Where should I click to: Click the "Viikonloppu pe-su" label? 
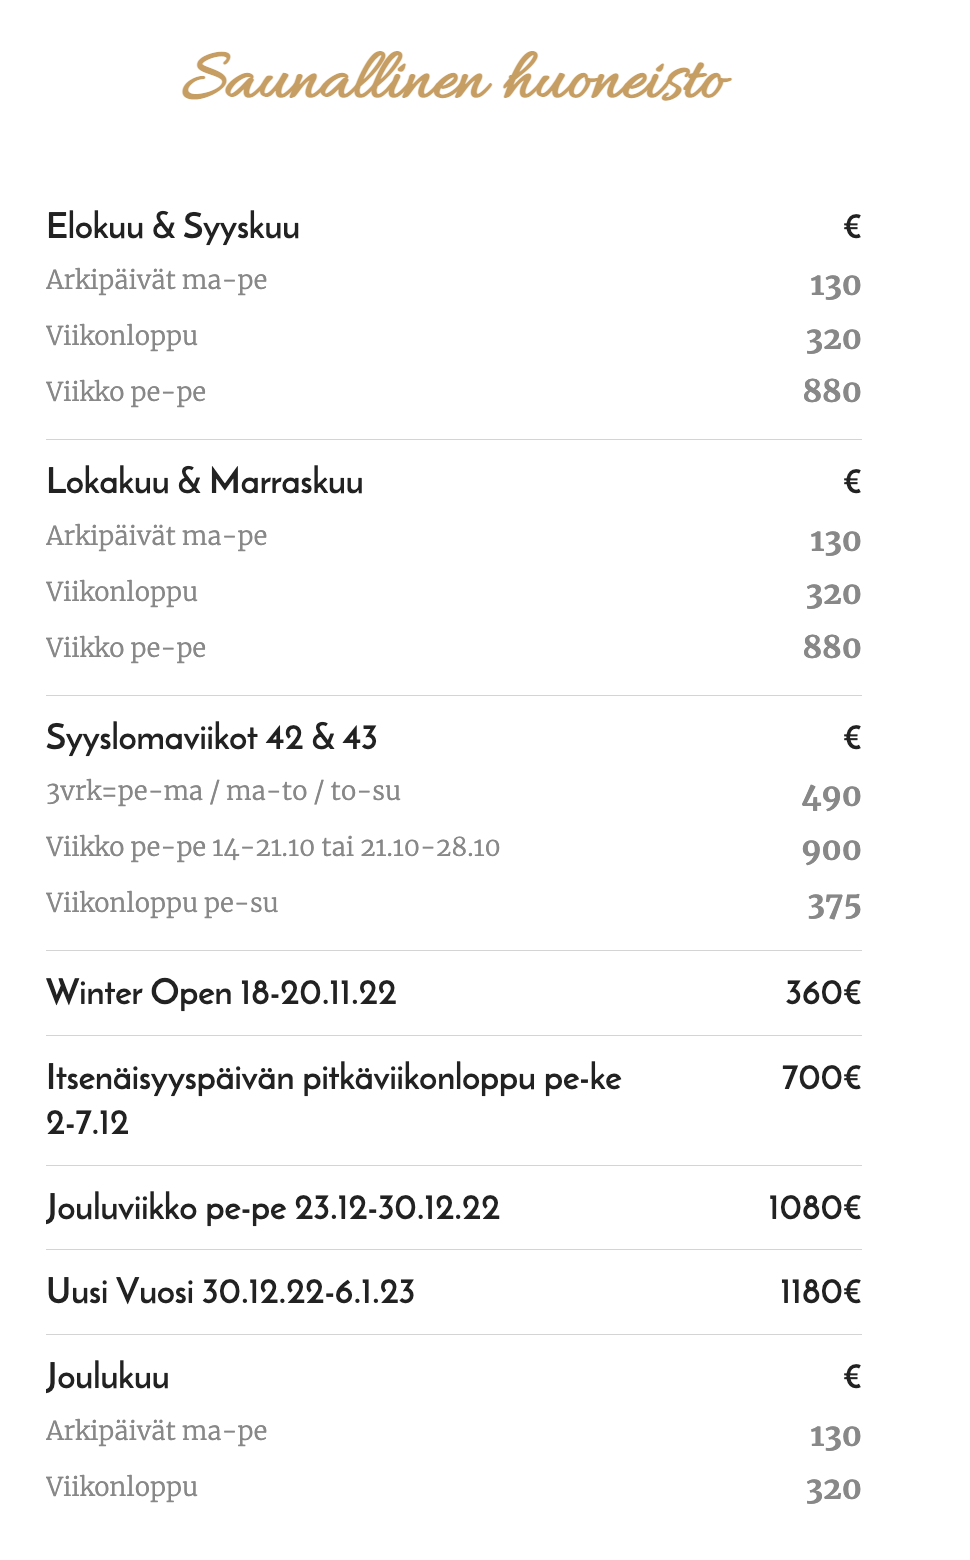pos(162,903)
